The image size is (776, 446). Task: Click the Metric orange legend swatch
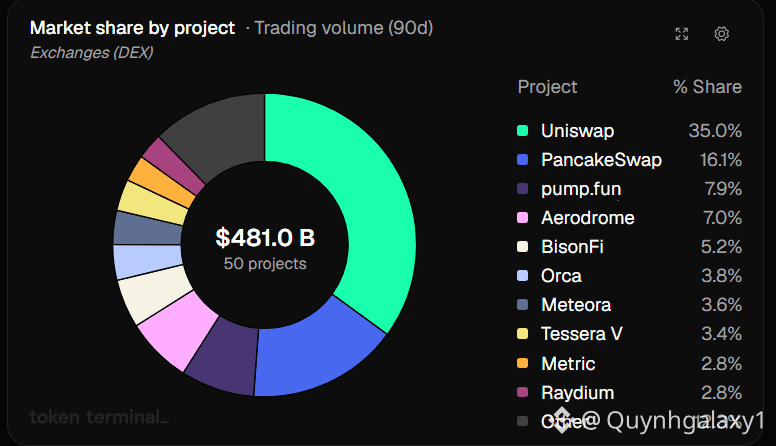click(x=522, y=363)
